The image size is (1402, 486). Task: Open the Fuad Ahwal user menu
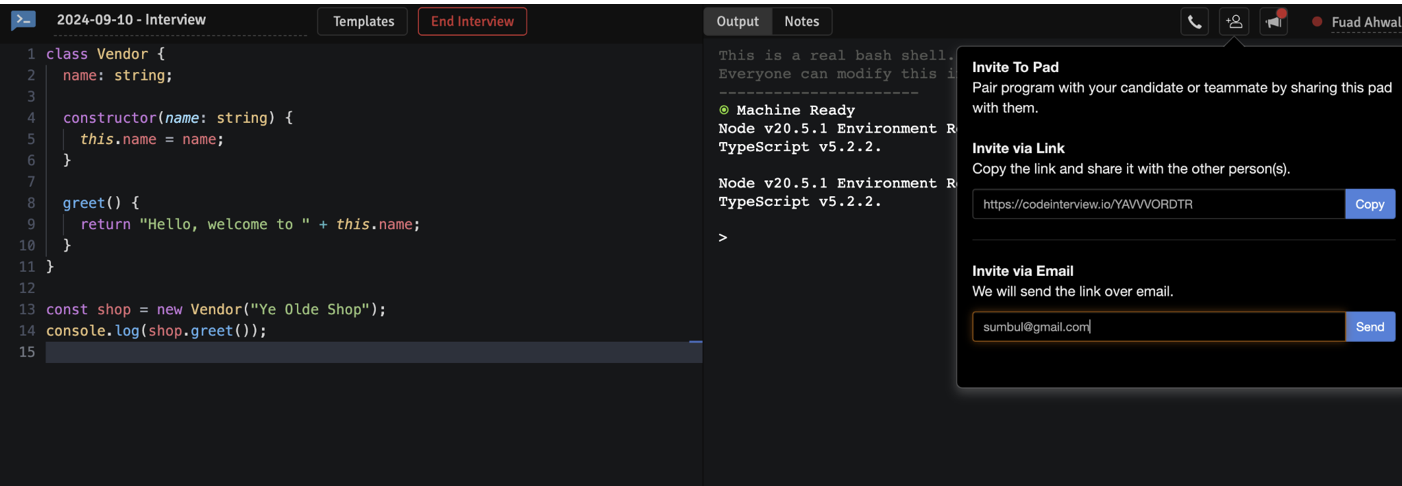1366,22
